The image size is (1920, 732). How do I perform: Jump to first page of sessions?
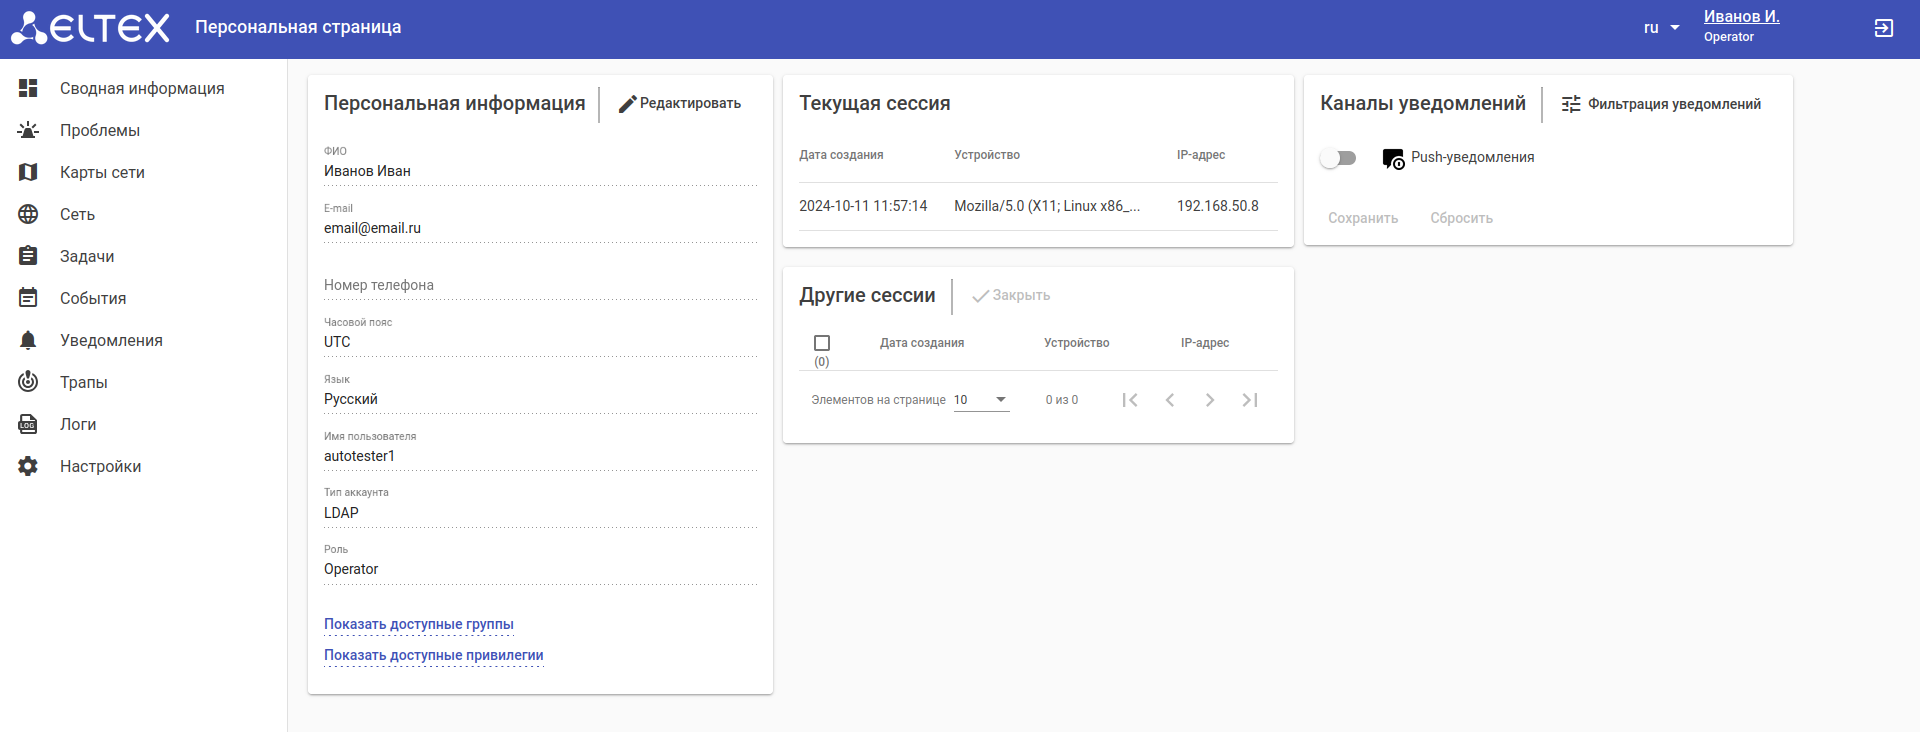pyautogui.click(x=1130, y=400)
